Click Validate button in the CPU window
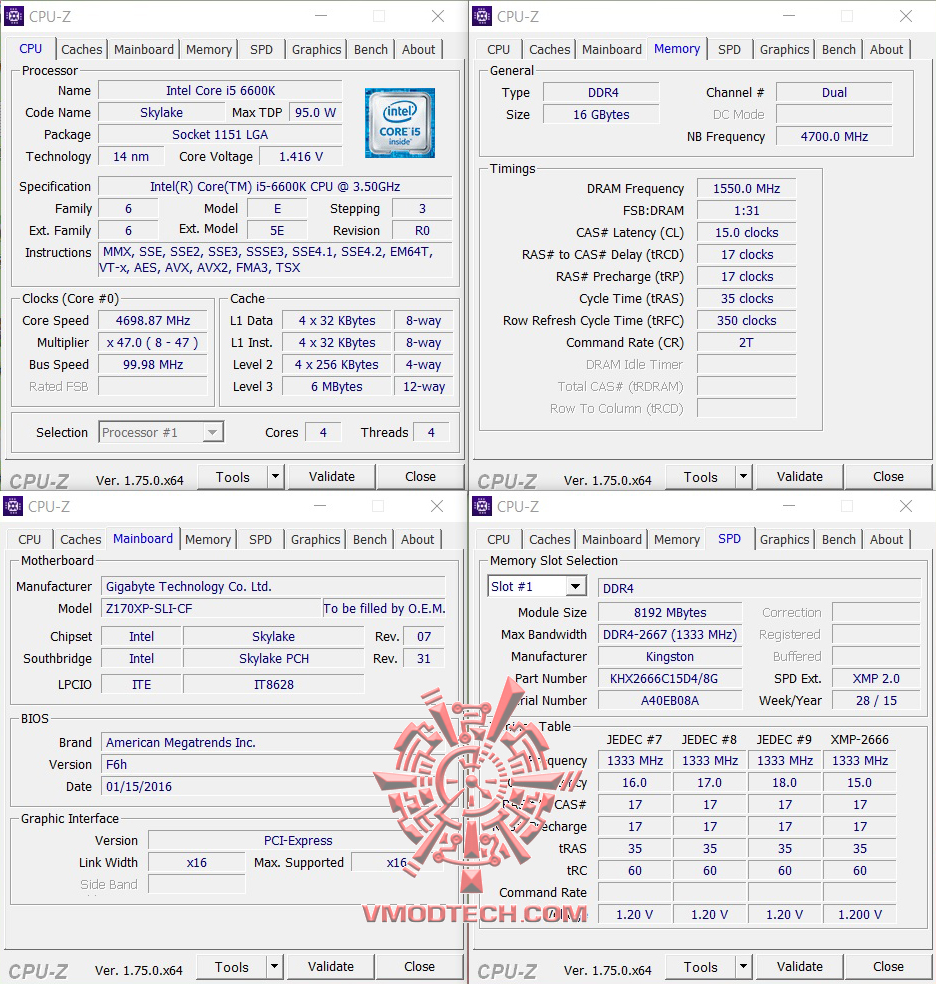Image resolution: width=936 pixels, height=984 pixels. click(x=332, y=477)
